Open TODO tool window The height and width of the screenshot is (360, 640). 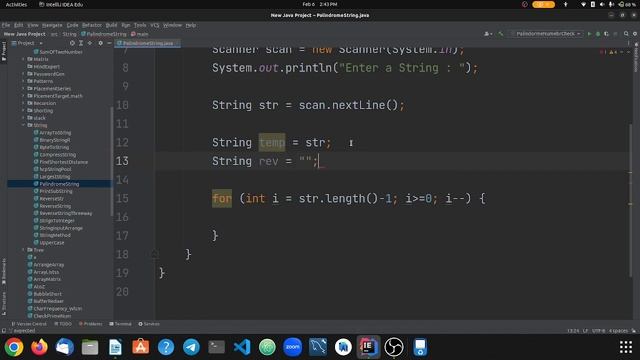click(63, 324)
